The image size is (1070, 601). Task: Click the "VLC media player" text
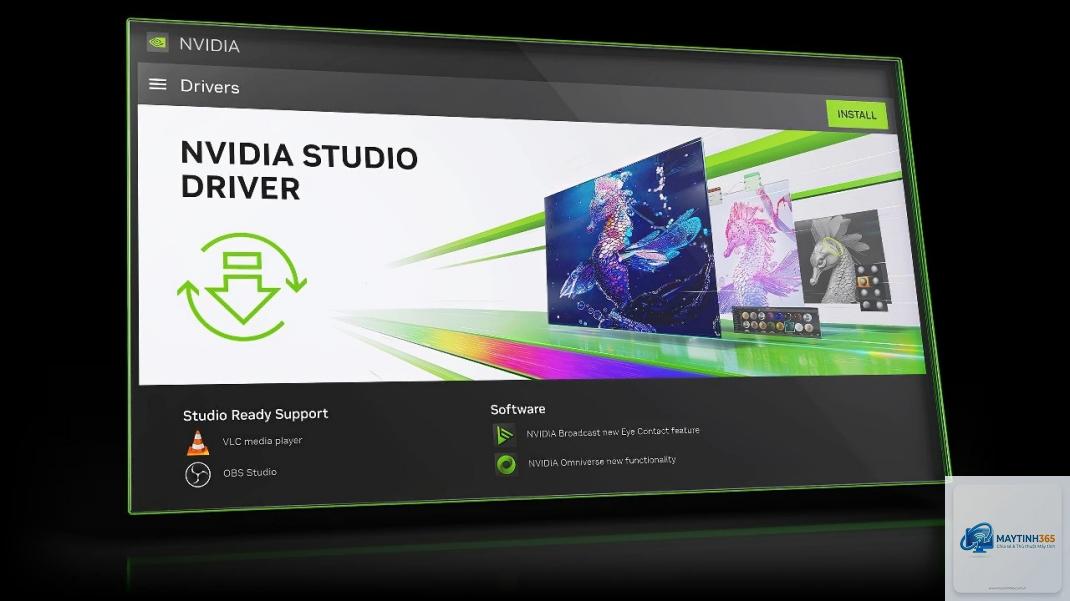click(x=262, y=441)
